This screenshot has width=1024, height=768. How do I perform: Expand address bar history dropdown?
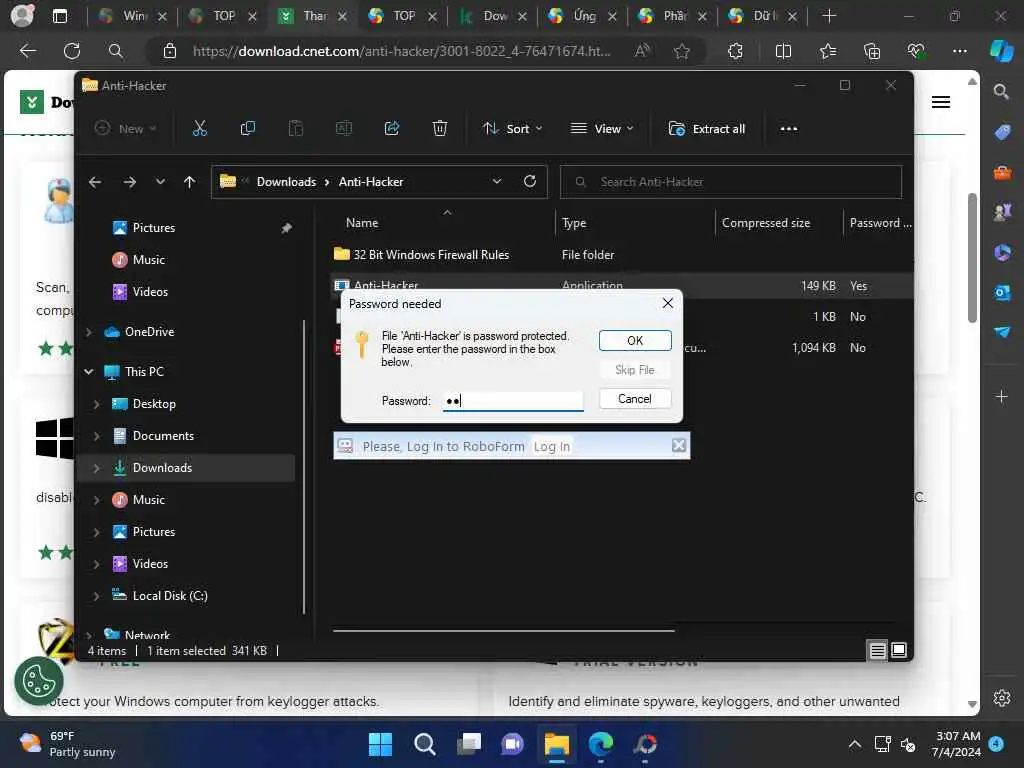pos(497,182)
